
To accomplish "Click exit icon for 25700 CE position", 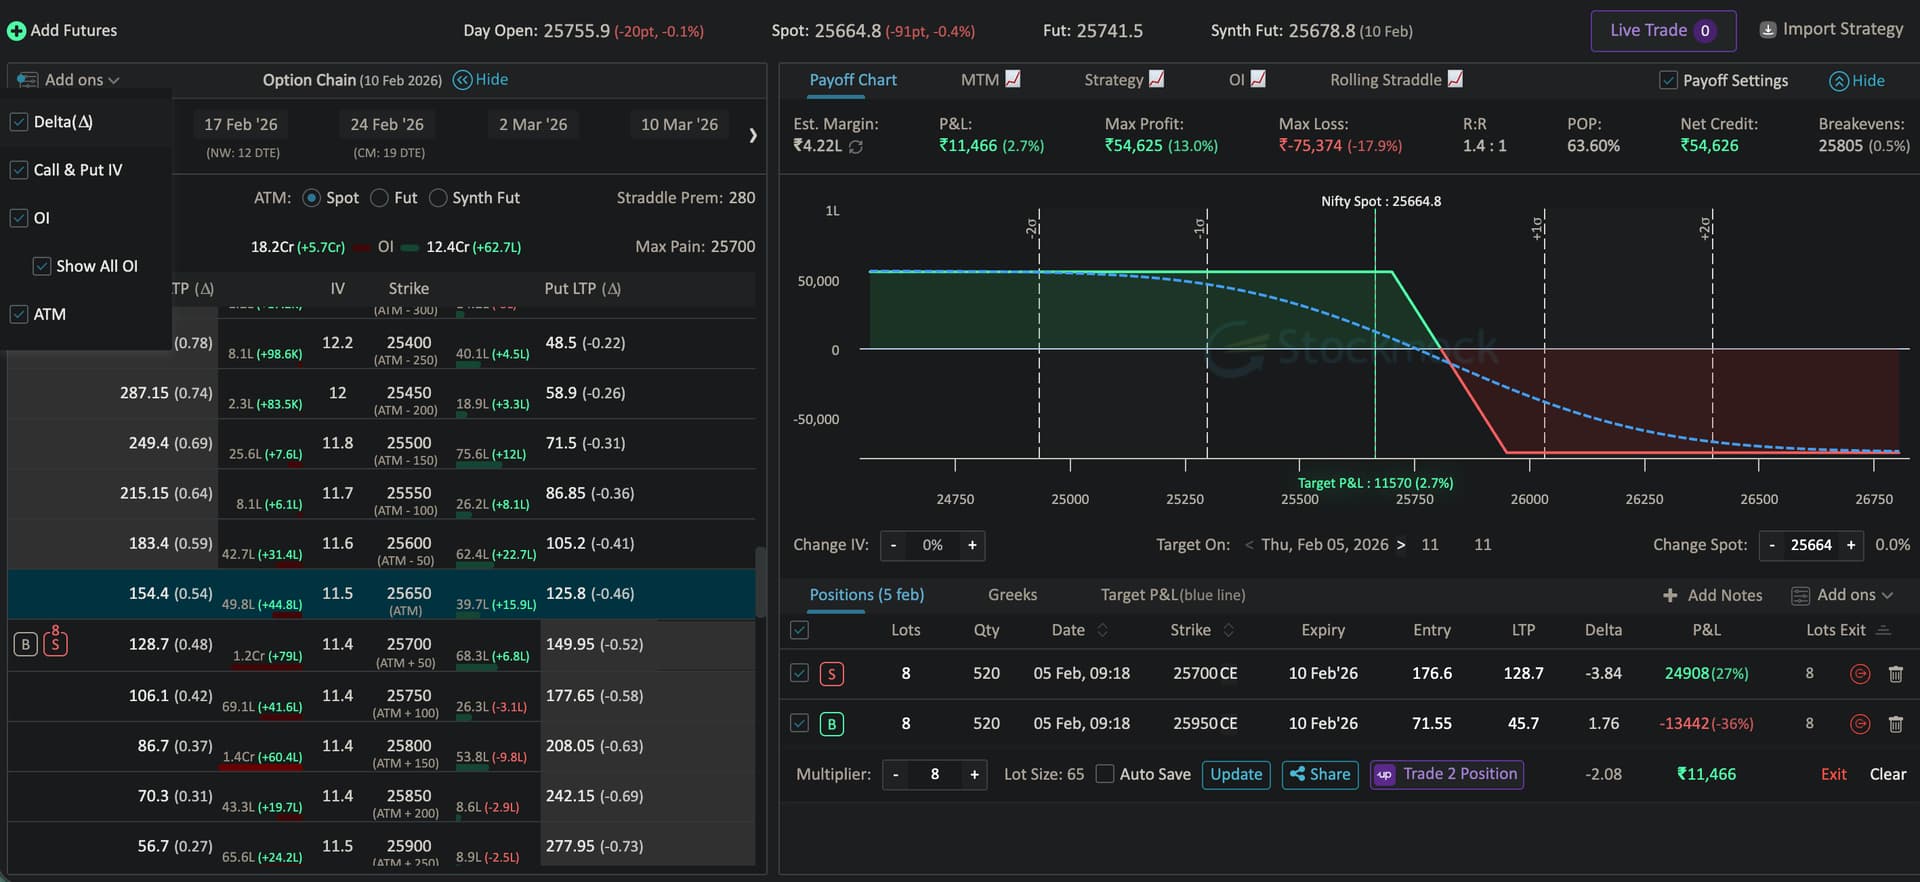I will (1860, 674).
